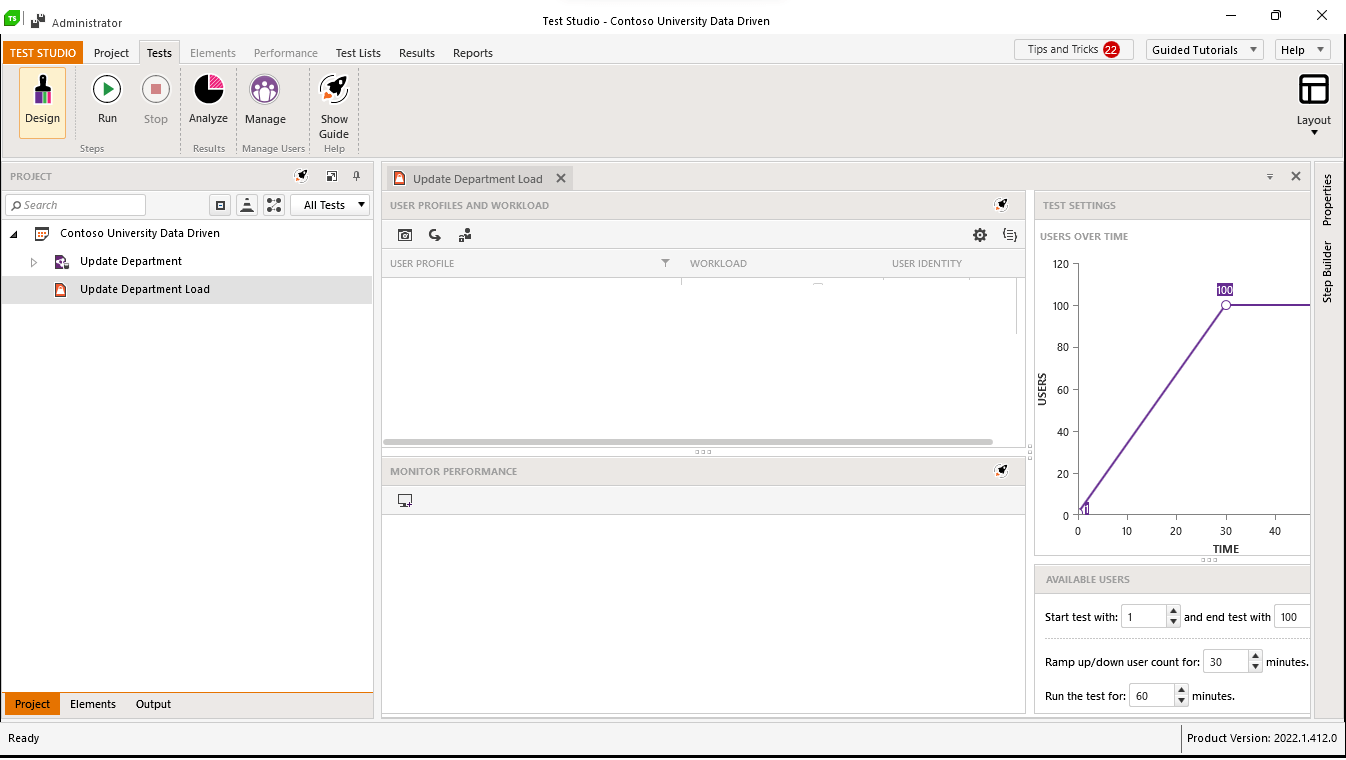Screen dimensions: 1346x760
Task: Switch to bottom Project tab
Action: tap(32, 704)
